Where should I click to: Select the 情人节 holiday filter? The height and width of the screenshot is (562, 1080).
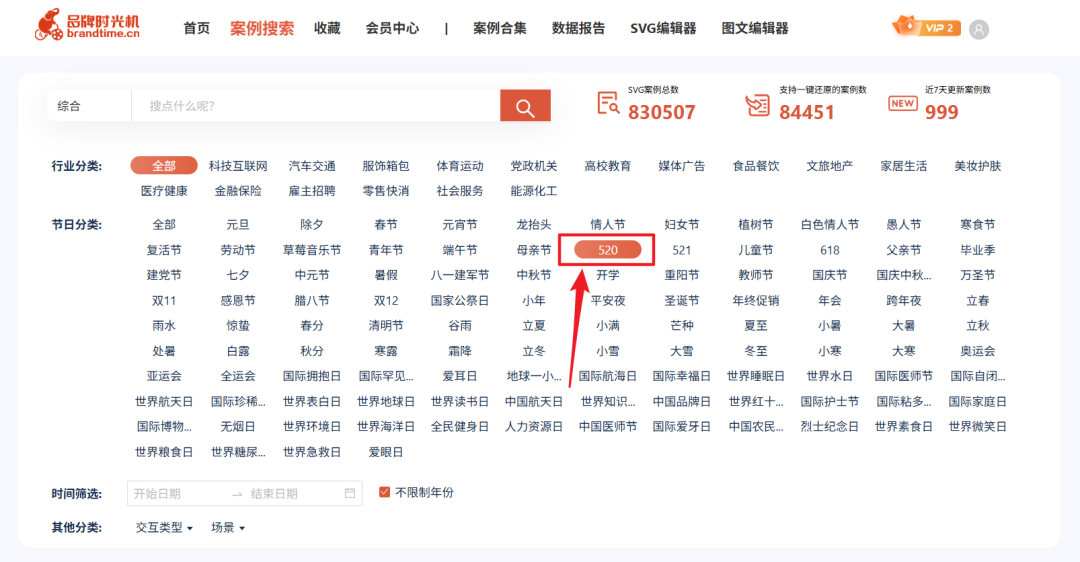pyautogui.click(x=608, y=225)
